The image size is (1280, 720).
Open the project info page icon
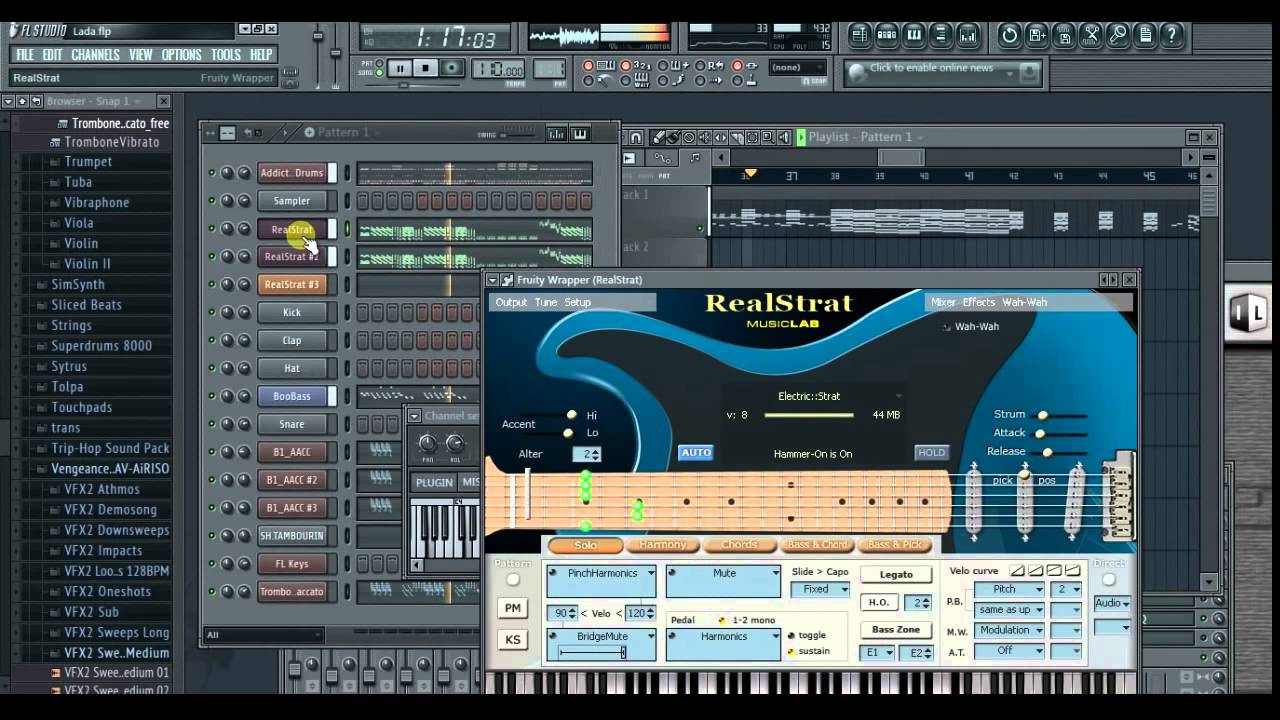click(x=1145, y=35)
